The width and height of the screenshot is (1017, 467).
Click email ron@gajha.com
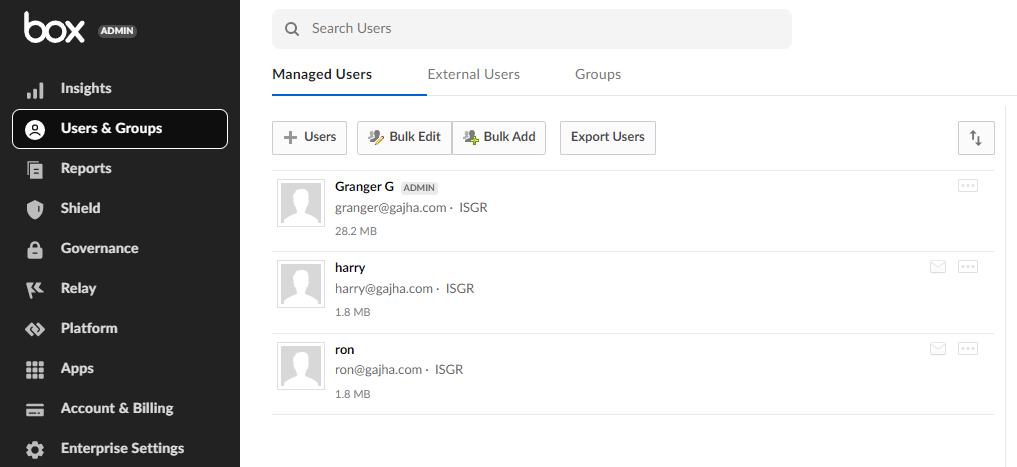[x=378, y=370]
